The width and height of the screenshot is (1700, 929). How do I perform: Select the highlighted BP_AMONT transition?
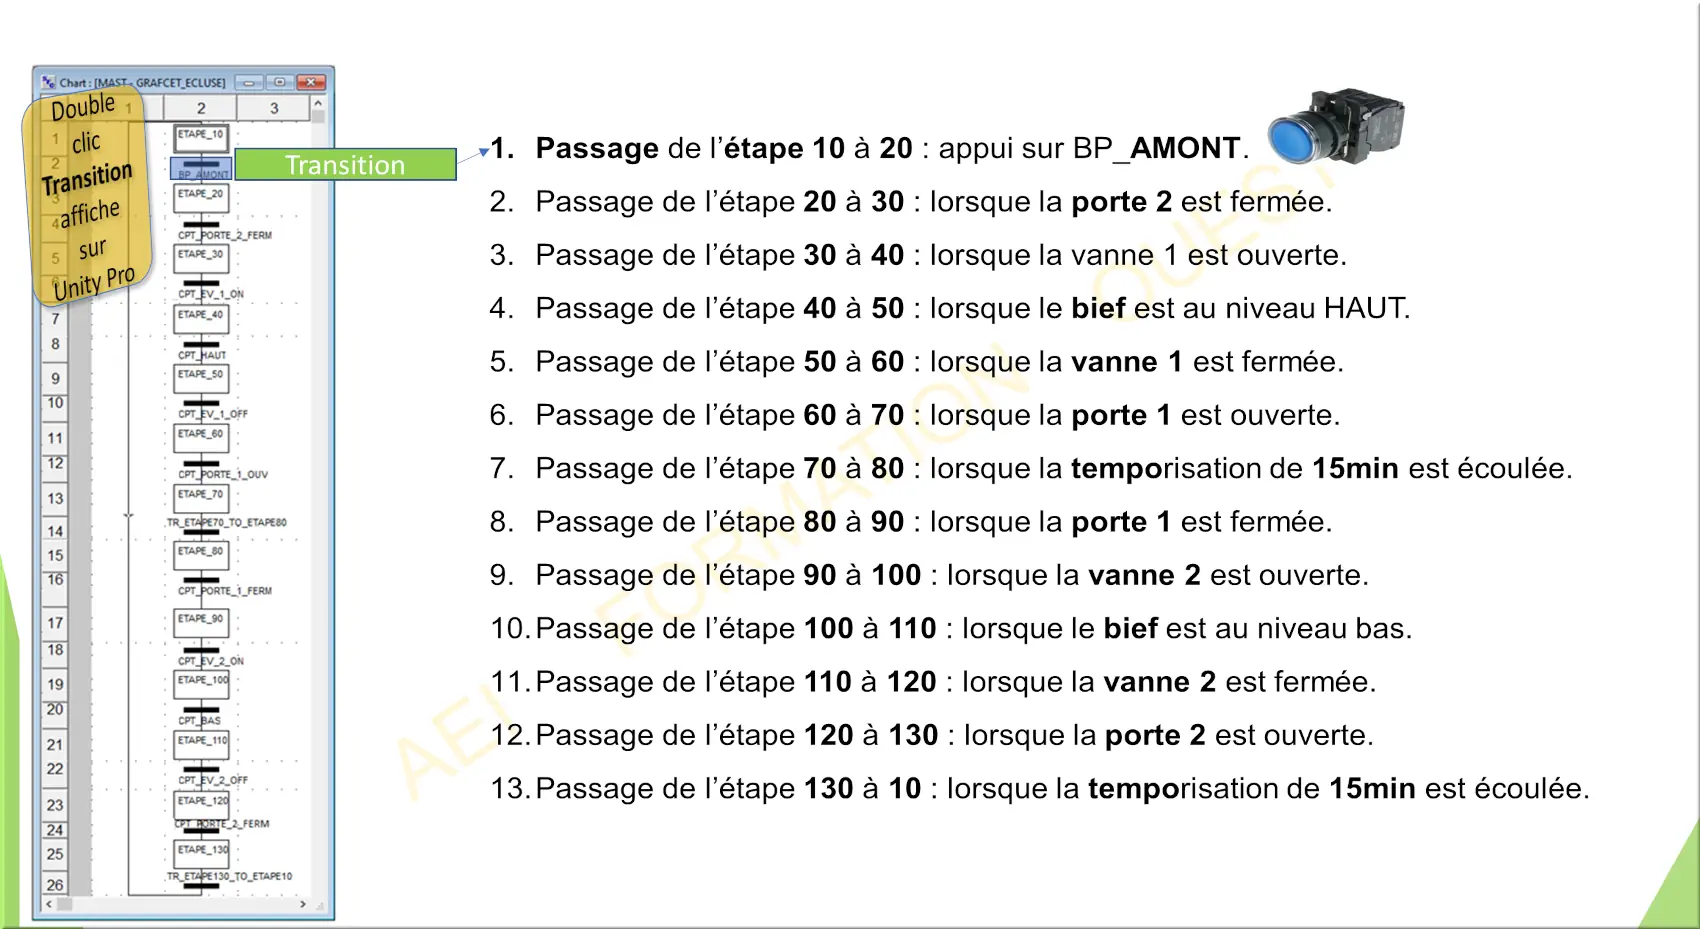[x=201, y=167]
